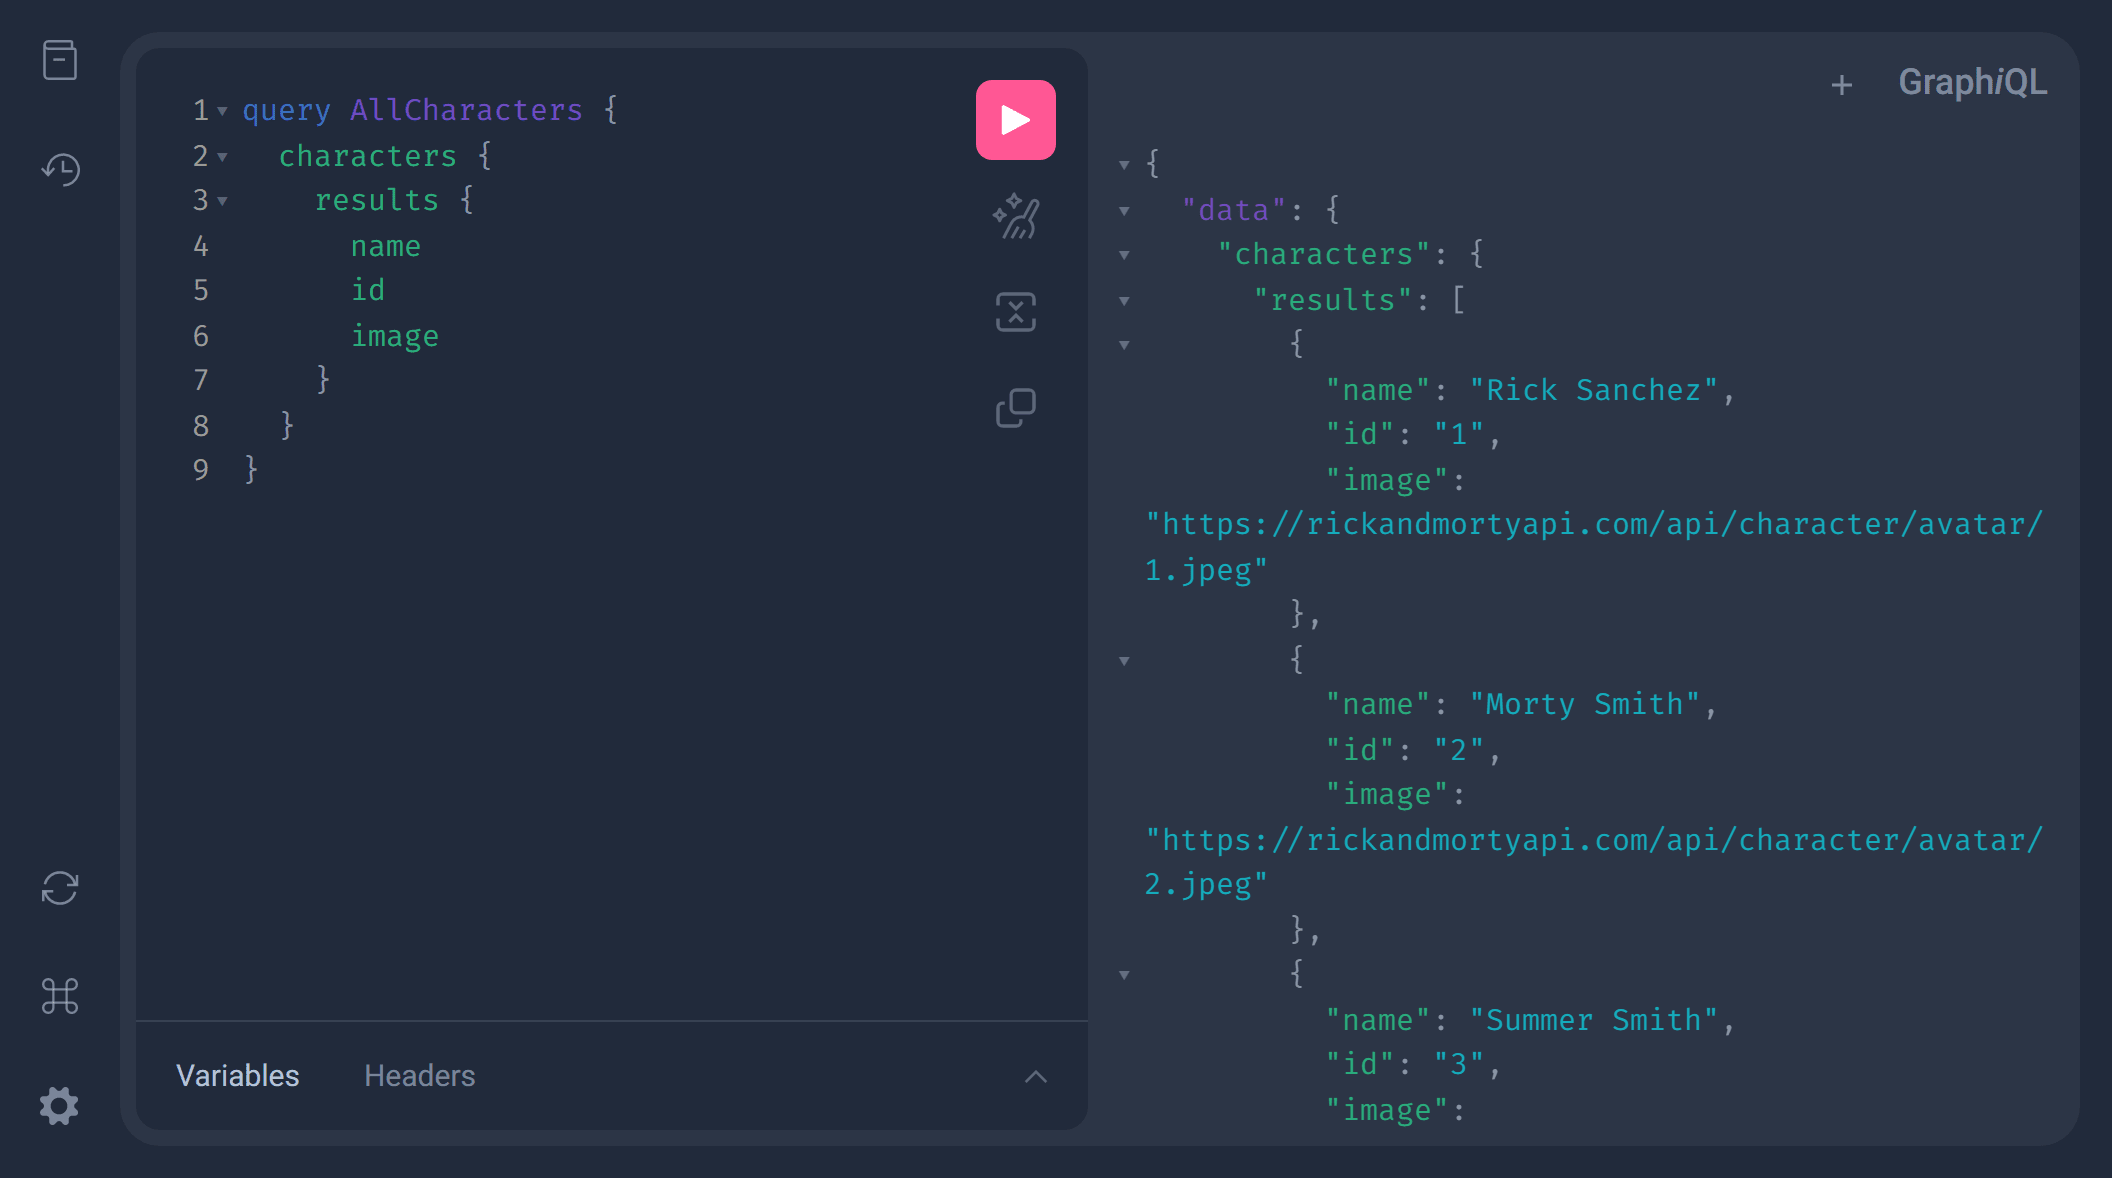This screenshot has height=1178, width=2112.
Task: Open the keyboard shortcuts dialog
Action: pos(60,997)
